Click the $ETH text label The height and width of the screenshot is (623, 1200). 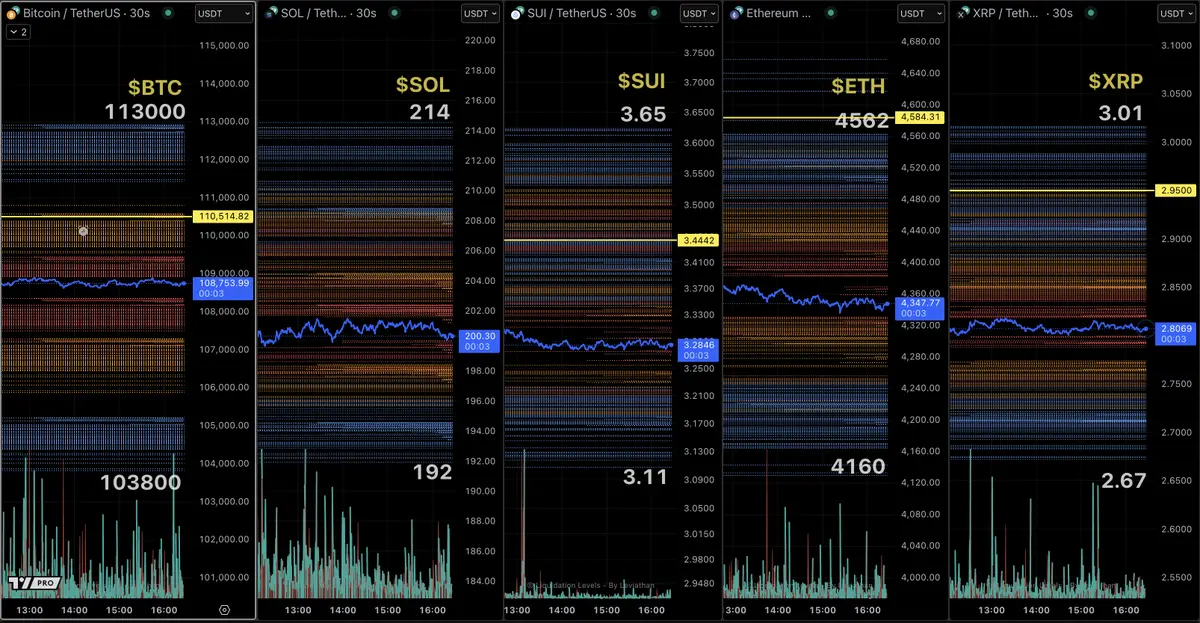click(859, 88)
